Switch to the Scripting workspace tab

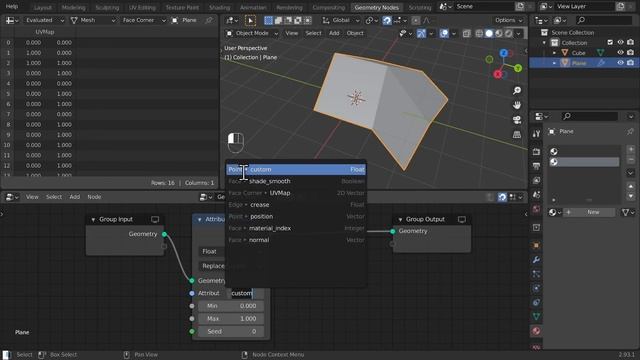click(420, 7)
